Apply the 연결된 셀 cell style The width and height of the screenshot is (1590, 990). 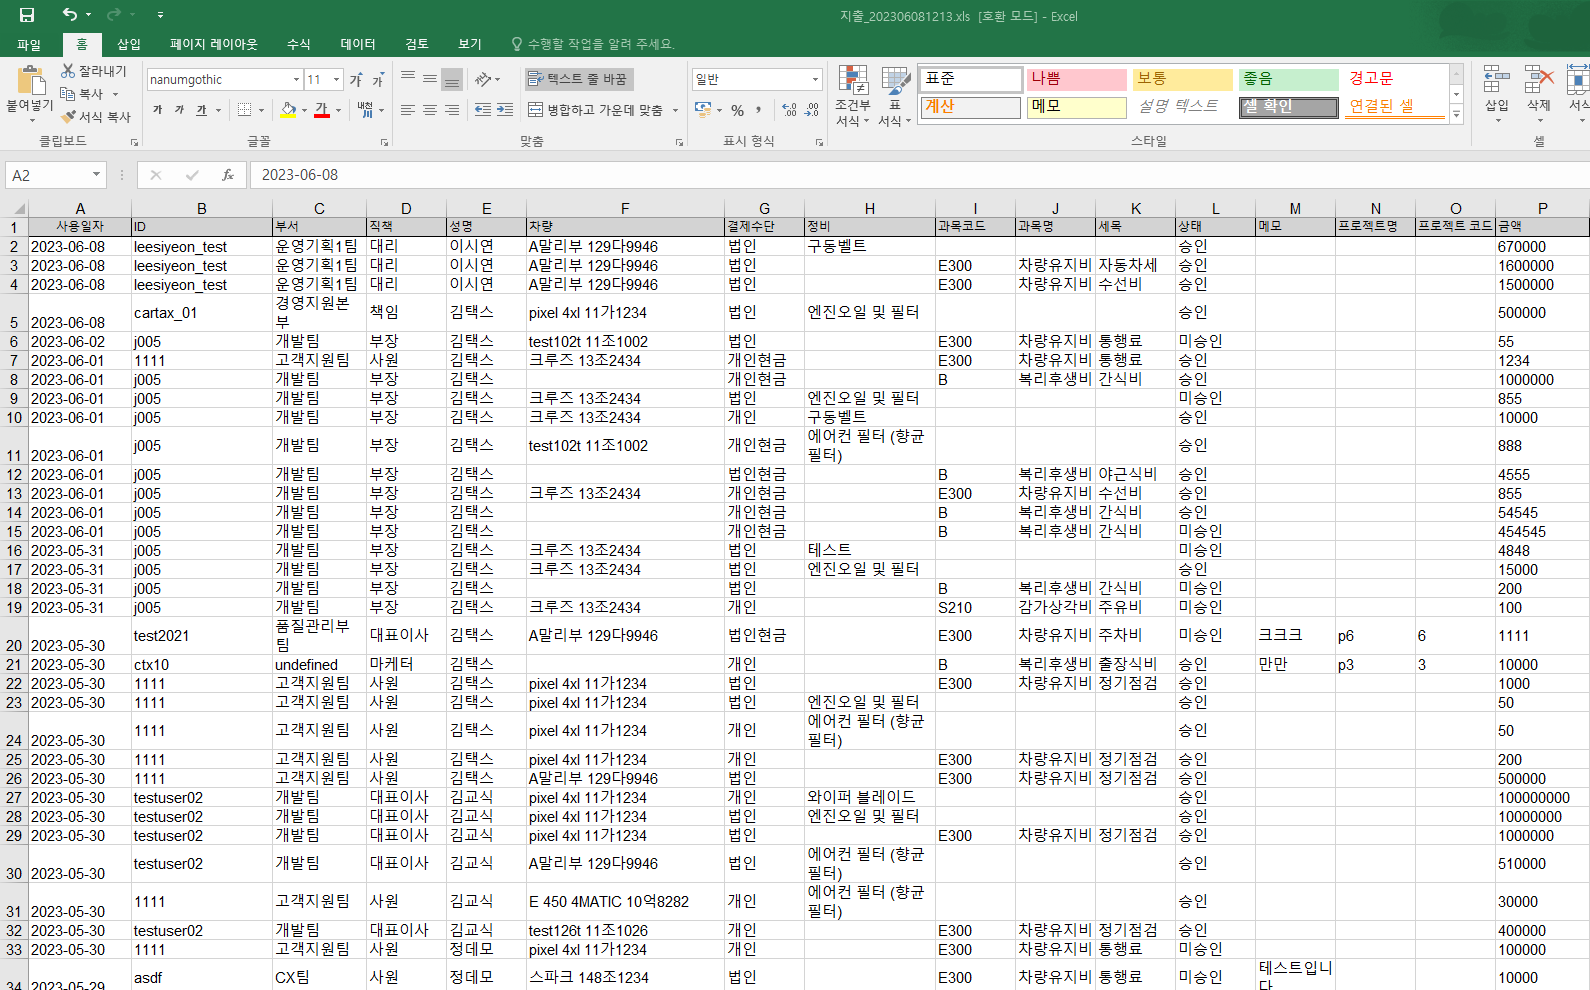1395,107
